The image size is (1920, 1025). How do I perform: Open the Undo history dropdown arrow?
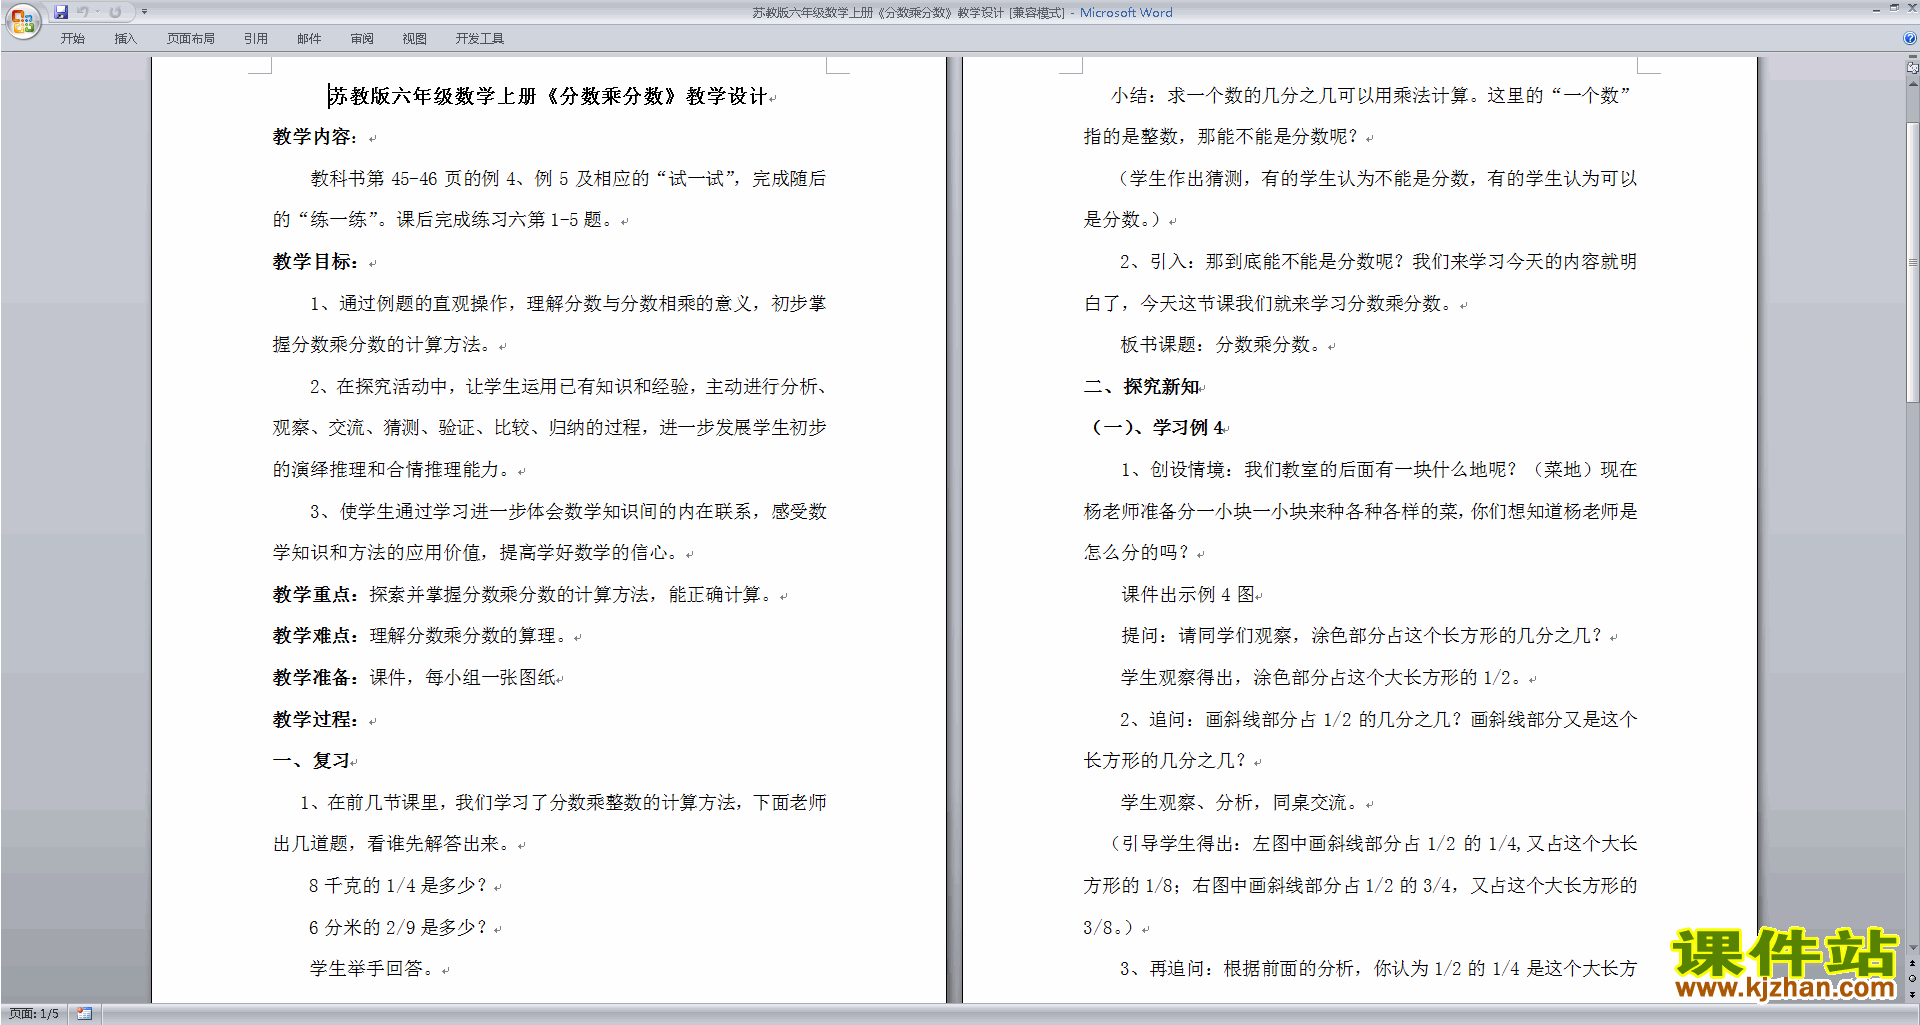coord(98,12)
